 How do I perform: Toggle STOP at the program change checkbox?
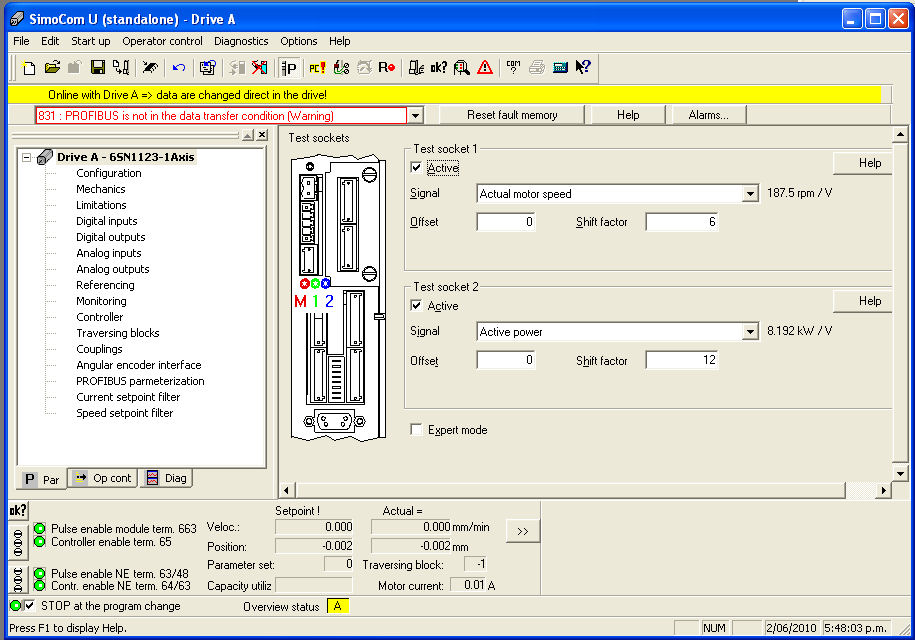tap(30, 606)
